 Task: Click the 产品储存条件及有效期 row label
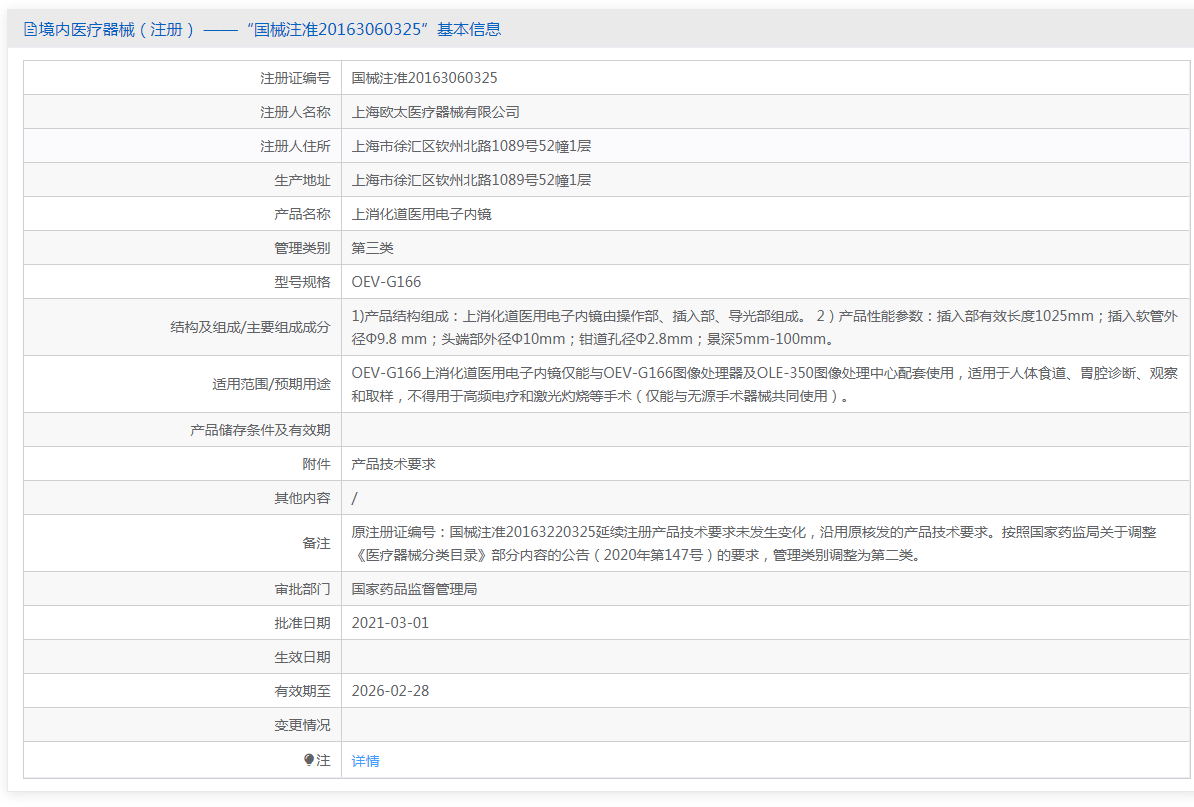click(260, 430)
